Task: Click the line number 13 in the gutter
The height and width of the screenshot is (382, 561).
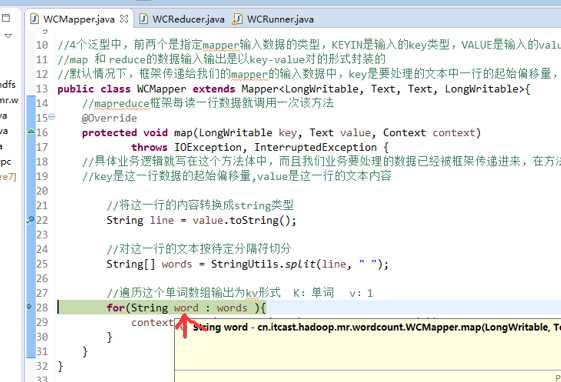Action: coord(42,89)
